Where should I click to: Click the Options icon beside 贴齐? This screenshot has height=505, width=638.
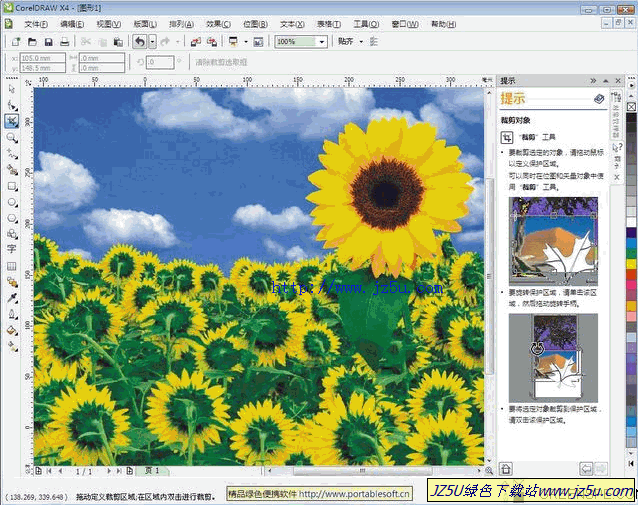(374, 42)
